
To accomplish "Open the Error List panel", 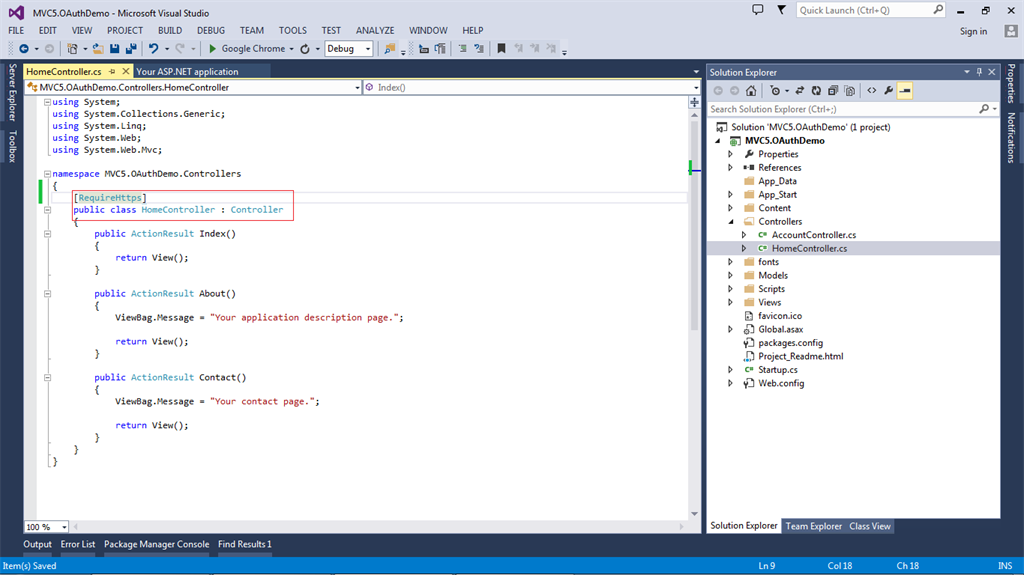I will point(78,544).
